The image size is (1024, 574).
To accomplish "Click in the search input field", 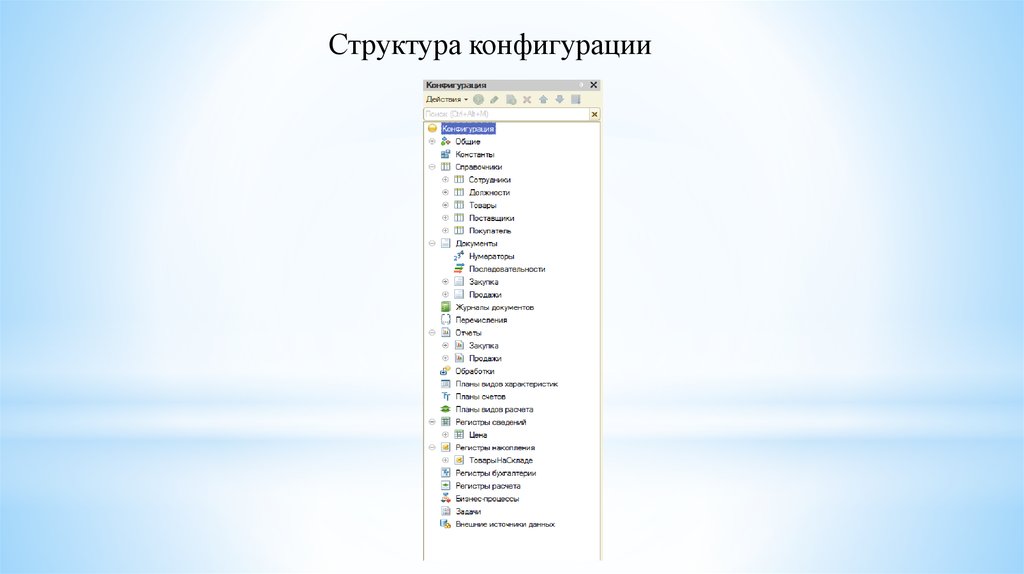I will tap(505, 115).
